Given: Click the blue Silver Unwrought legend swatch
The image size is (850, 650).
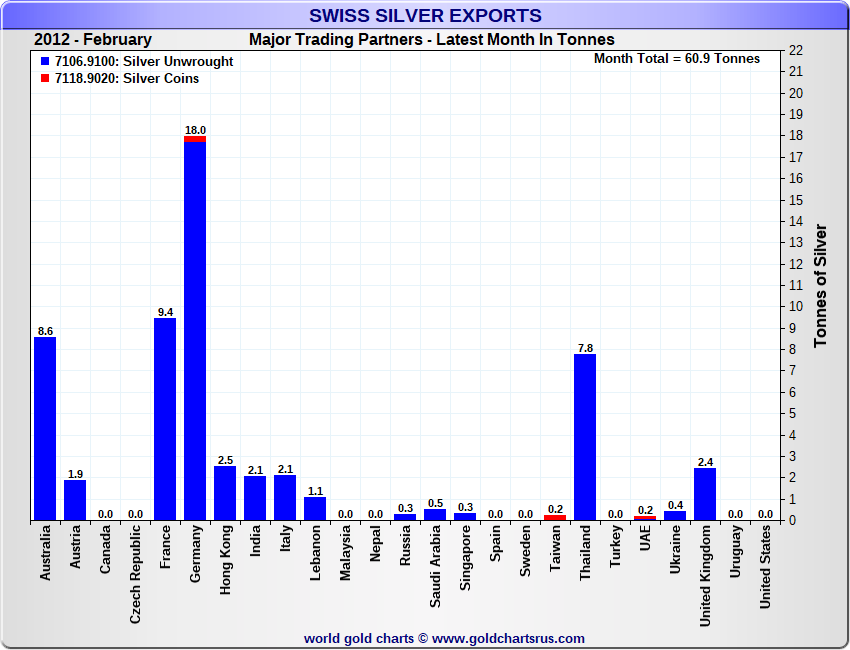Looking at the screenshot, I should click(x=45, y=62).
